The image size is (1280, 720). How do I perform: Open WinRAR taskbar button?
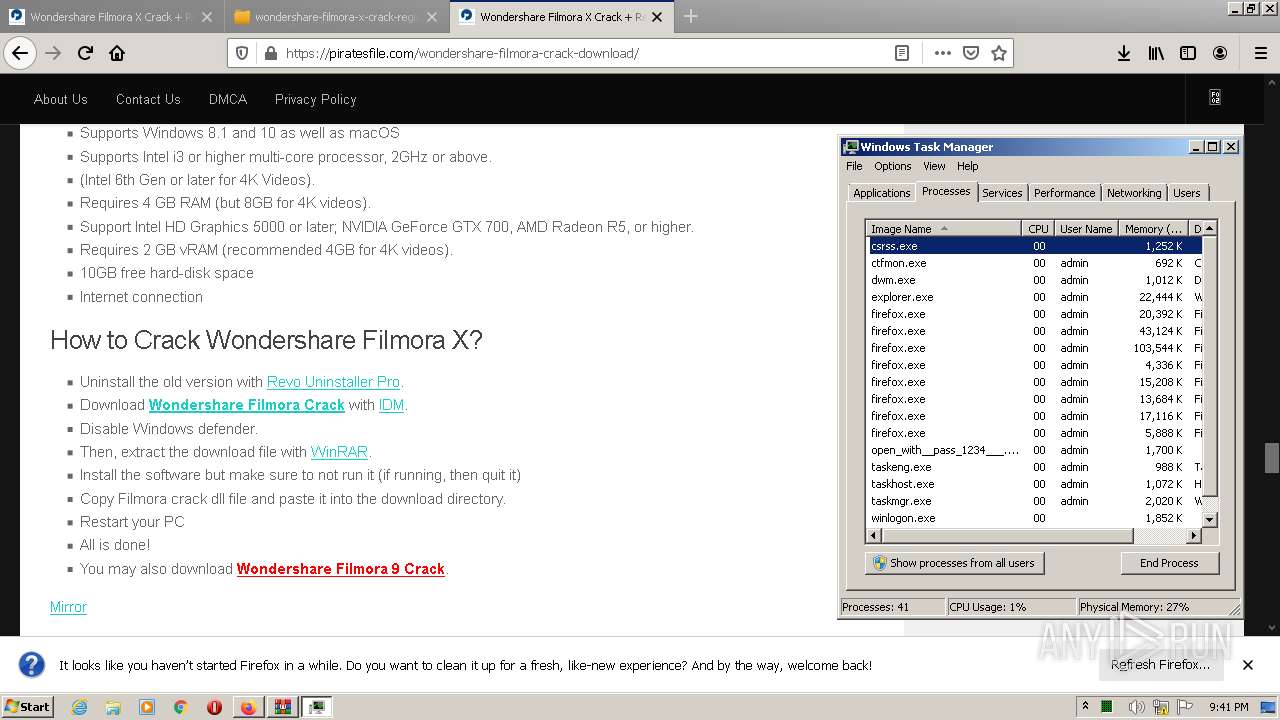point(283,707)
